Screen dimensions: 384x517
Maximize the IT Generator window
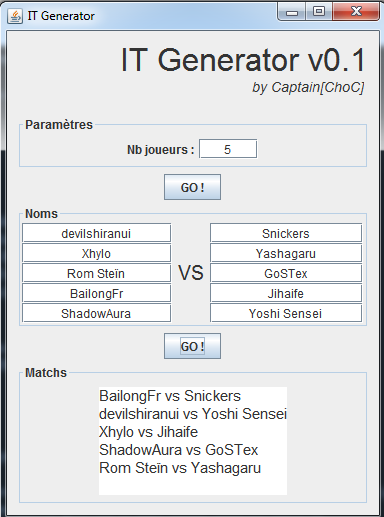coord(319,12)
